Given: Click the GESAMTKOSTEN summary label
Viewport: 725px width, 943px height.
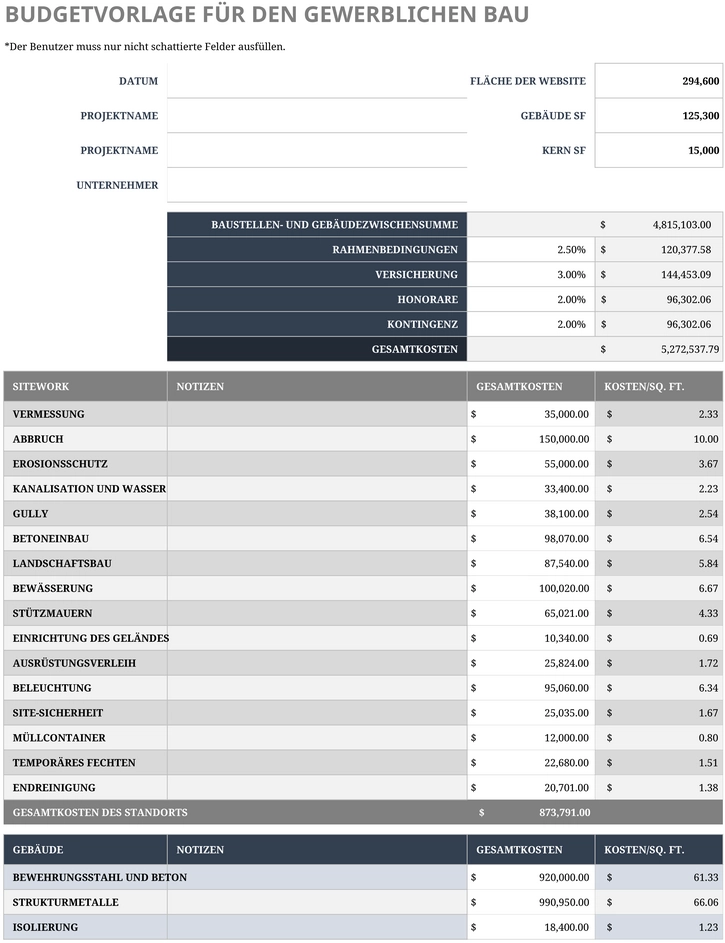Looking at the screenshot, I should click(x=415, y=349).
